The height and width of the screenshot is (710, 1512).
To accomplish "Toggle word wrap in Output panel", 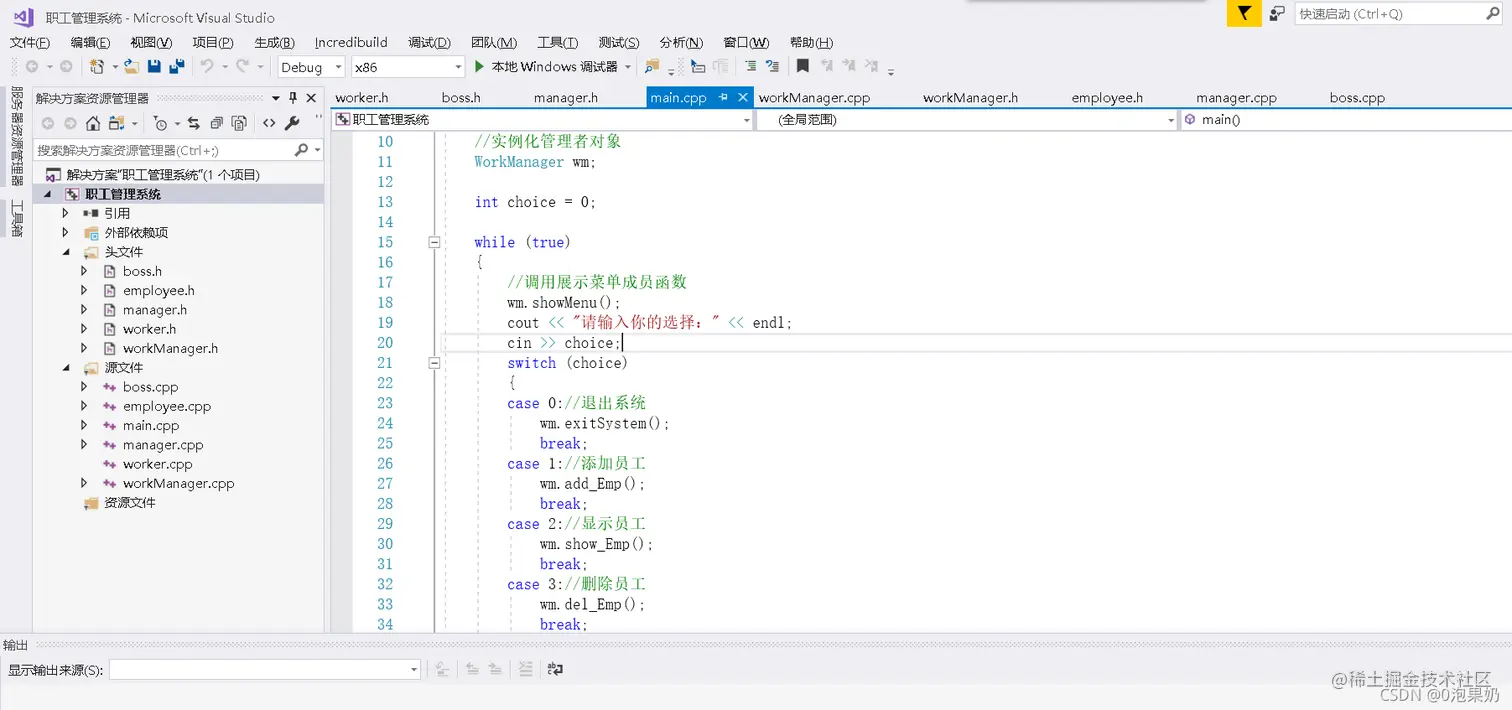I will click(x=556, y=669).
